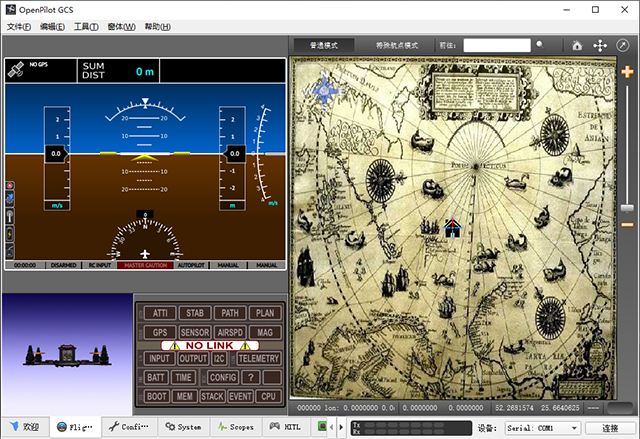Select the BATT system health box
Viewport: 640px width, 439px height.
pos(156,377)
